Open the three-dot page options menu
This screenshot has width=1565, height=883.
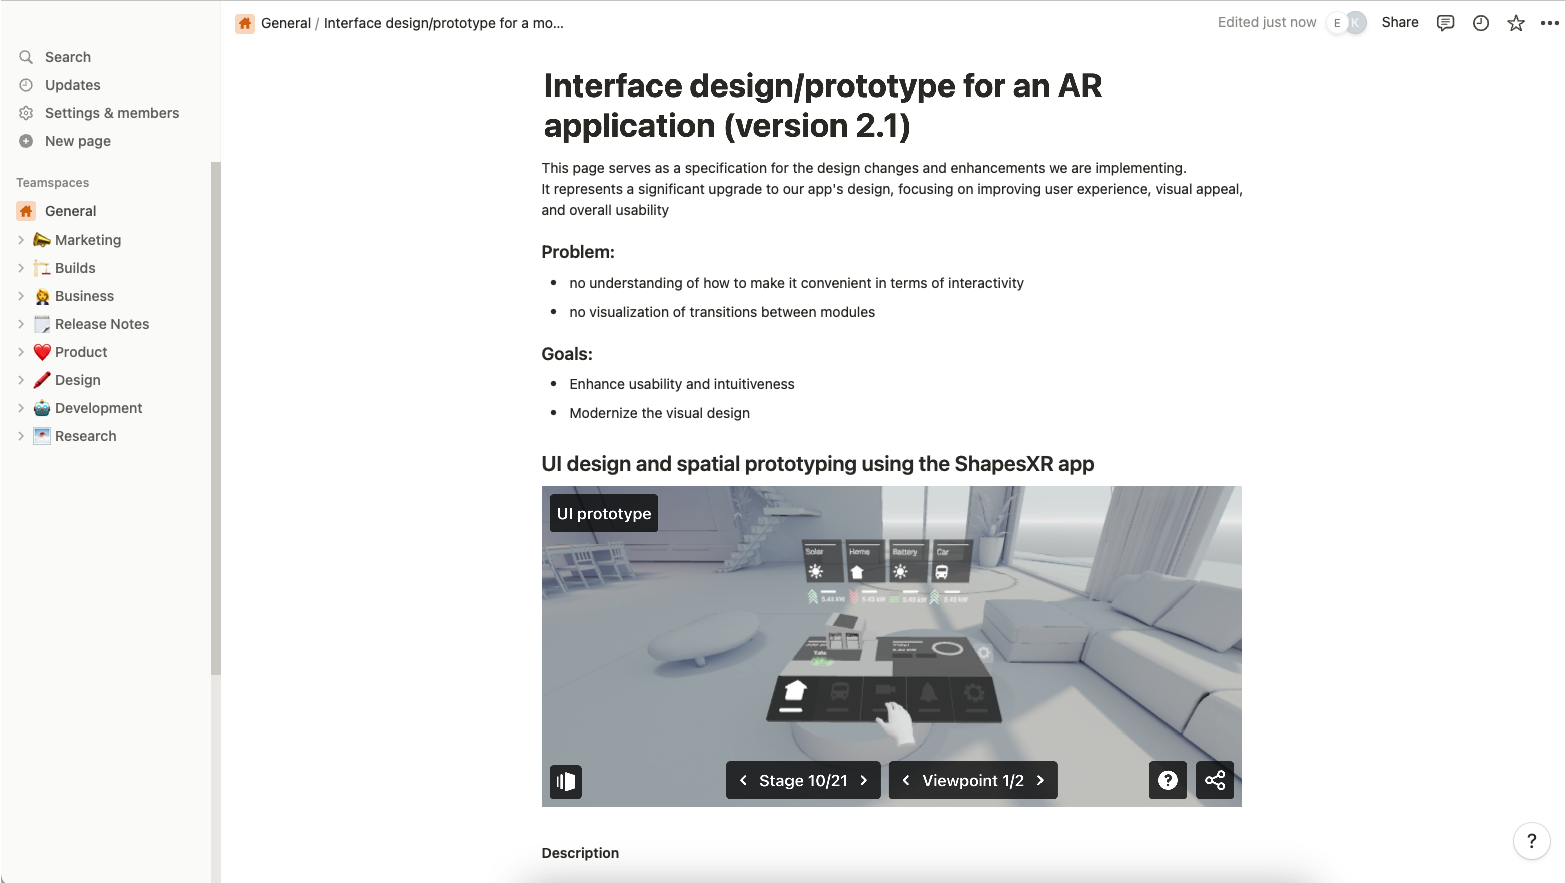click(x=1549, y=23)
